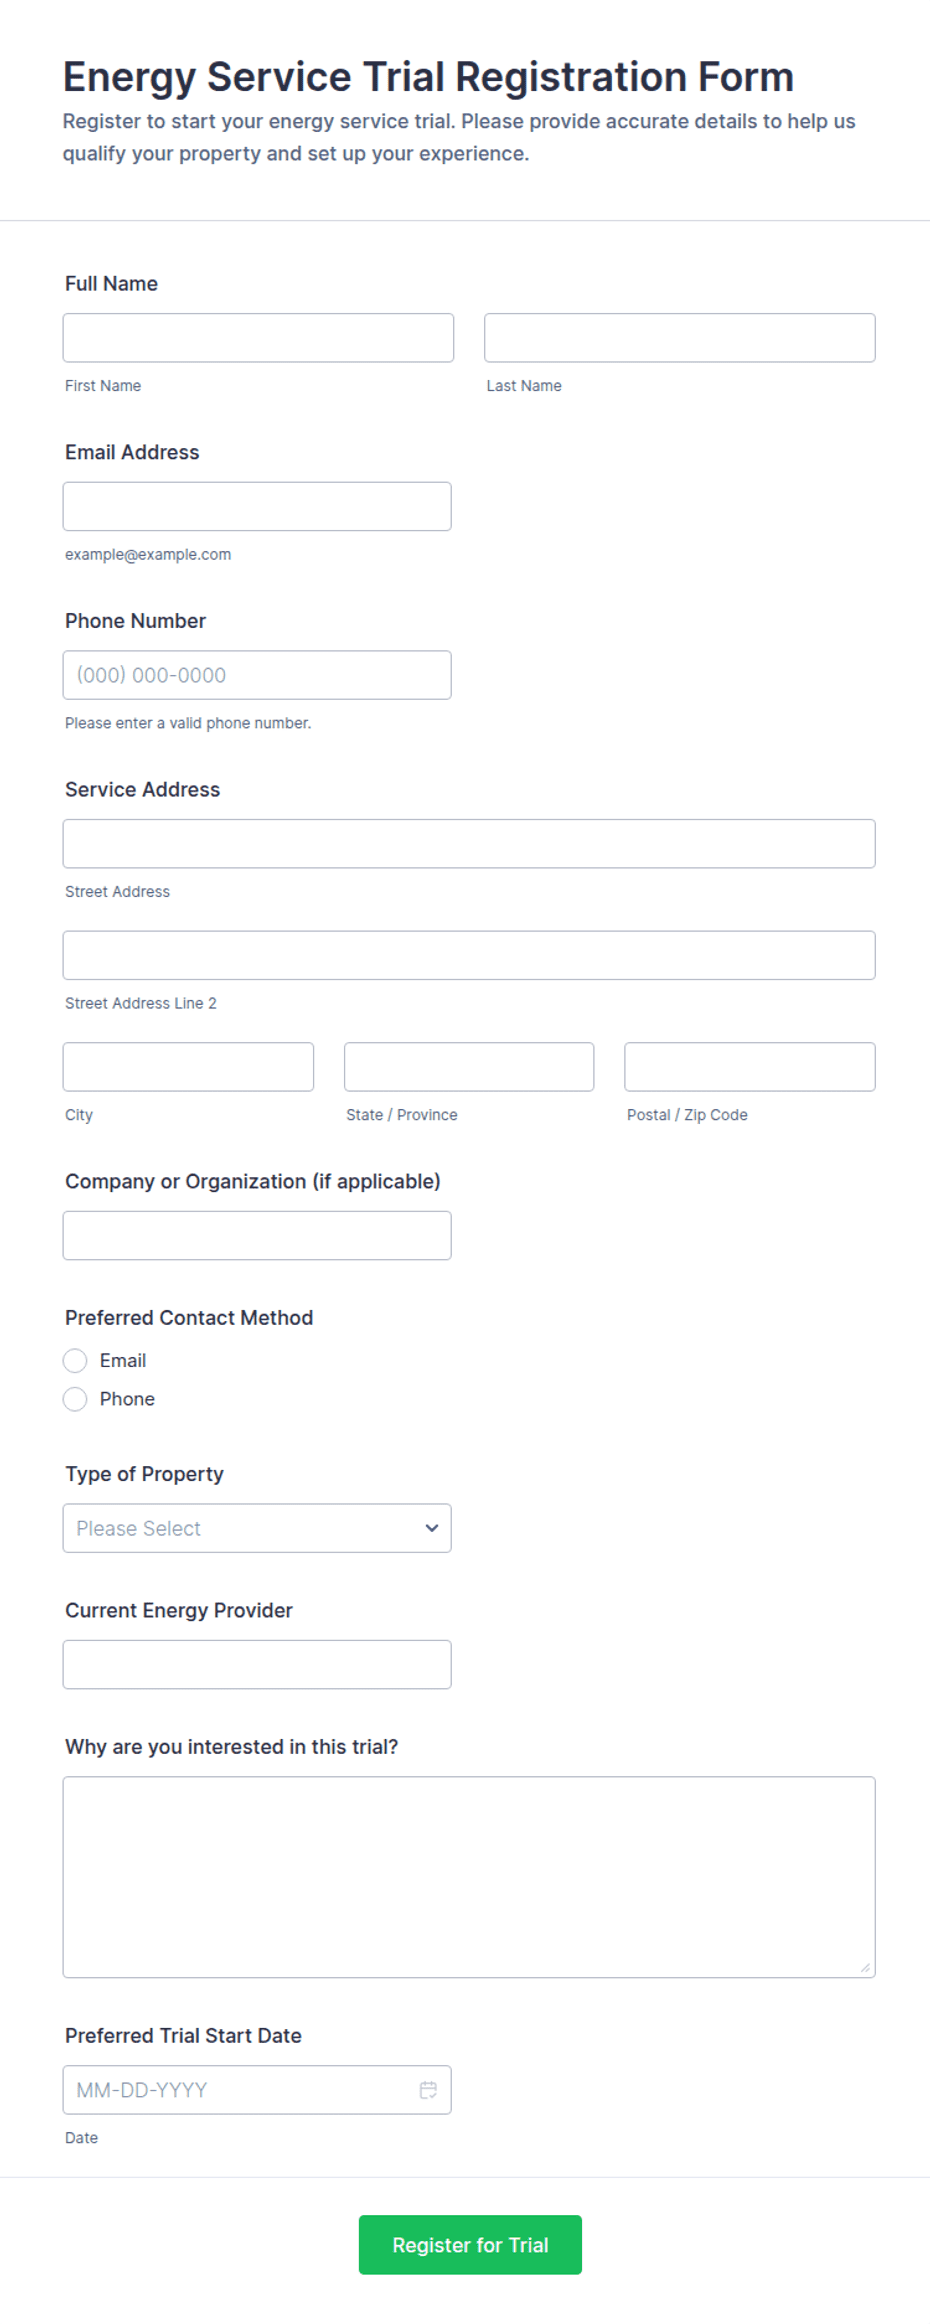Open the calendar picker icon
This screenshot has width=930, height=2324.
428,2090
